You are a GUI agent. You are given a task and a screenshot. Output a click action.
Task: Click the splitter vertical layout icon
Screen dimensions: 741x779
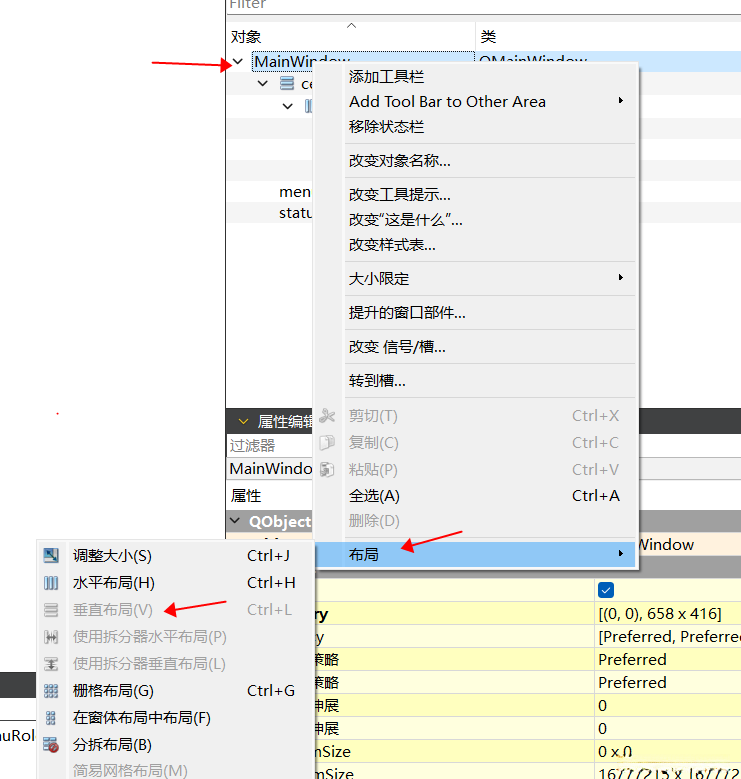pos(51,664)
